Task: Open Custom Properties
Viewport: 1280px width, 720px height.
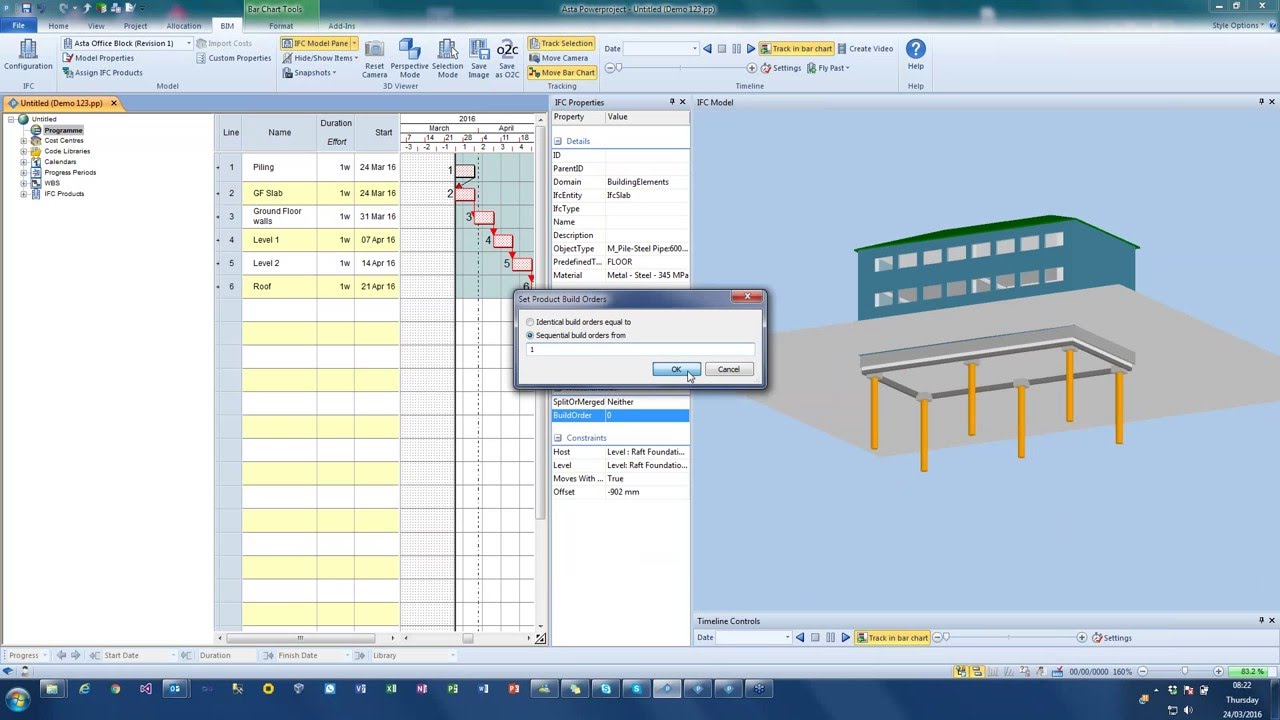Action: 233,58
